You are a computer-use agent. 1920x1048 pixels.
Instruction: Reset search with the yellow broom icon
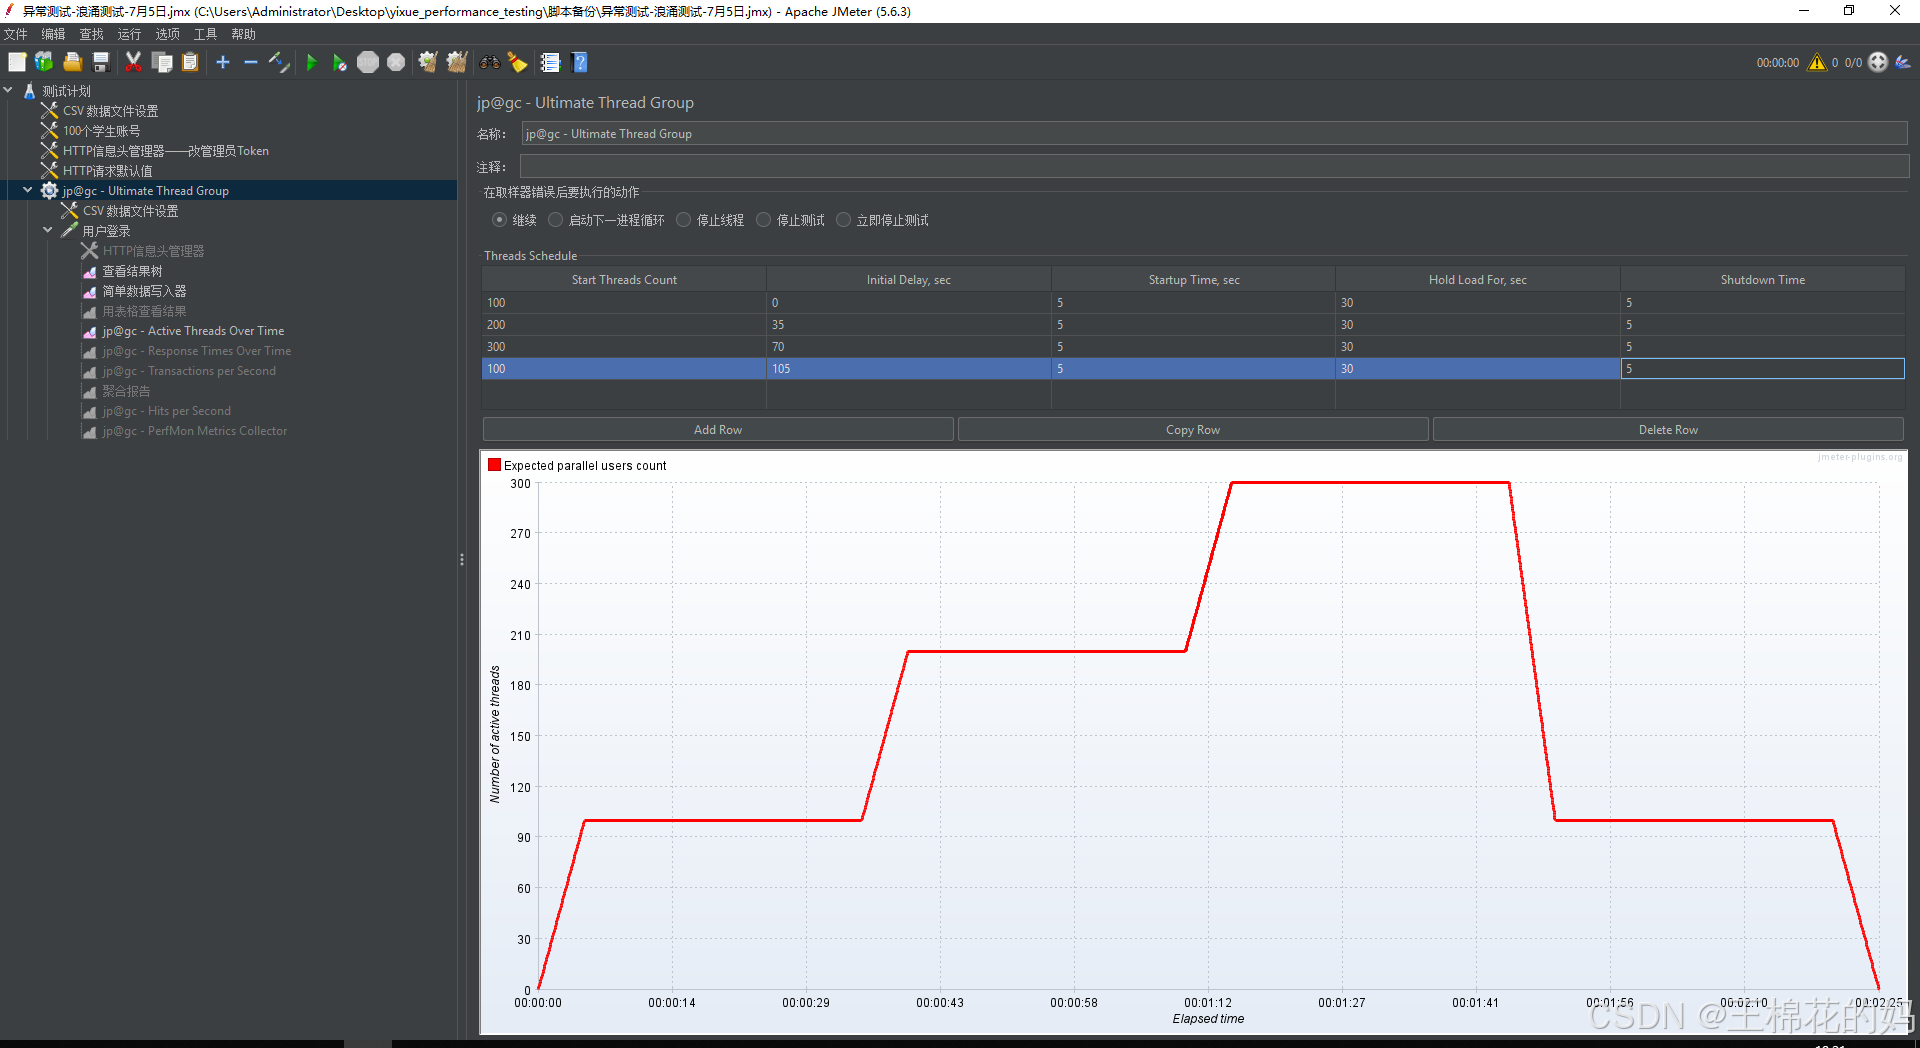pyautogui.click(x=517, y=62)
